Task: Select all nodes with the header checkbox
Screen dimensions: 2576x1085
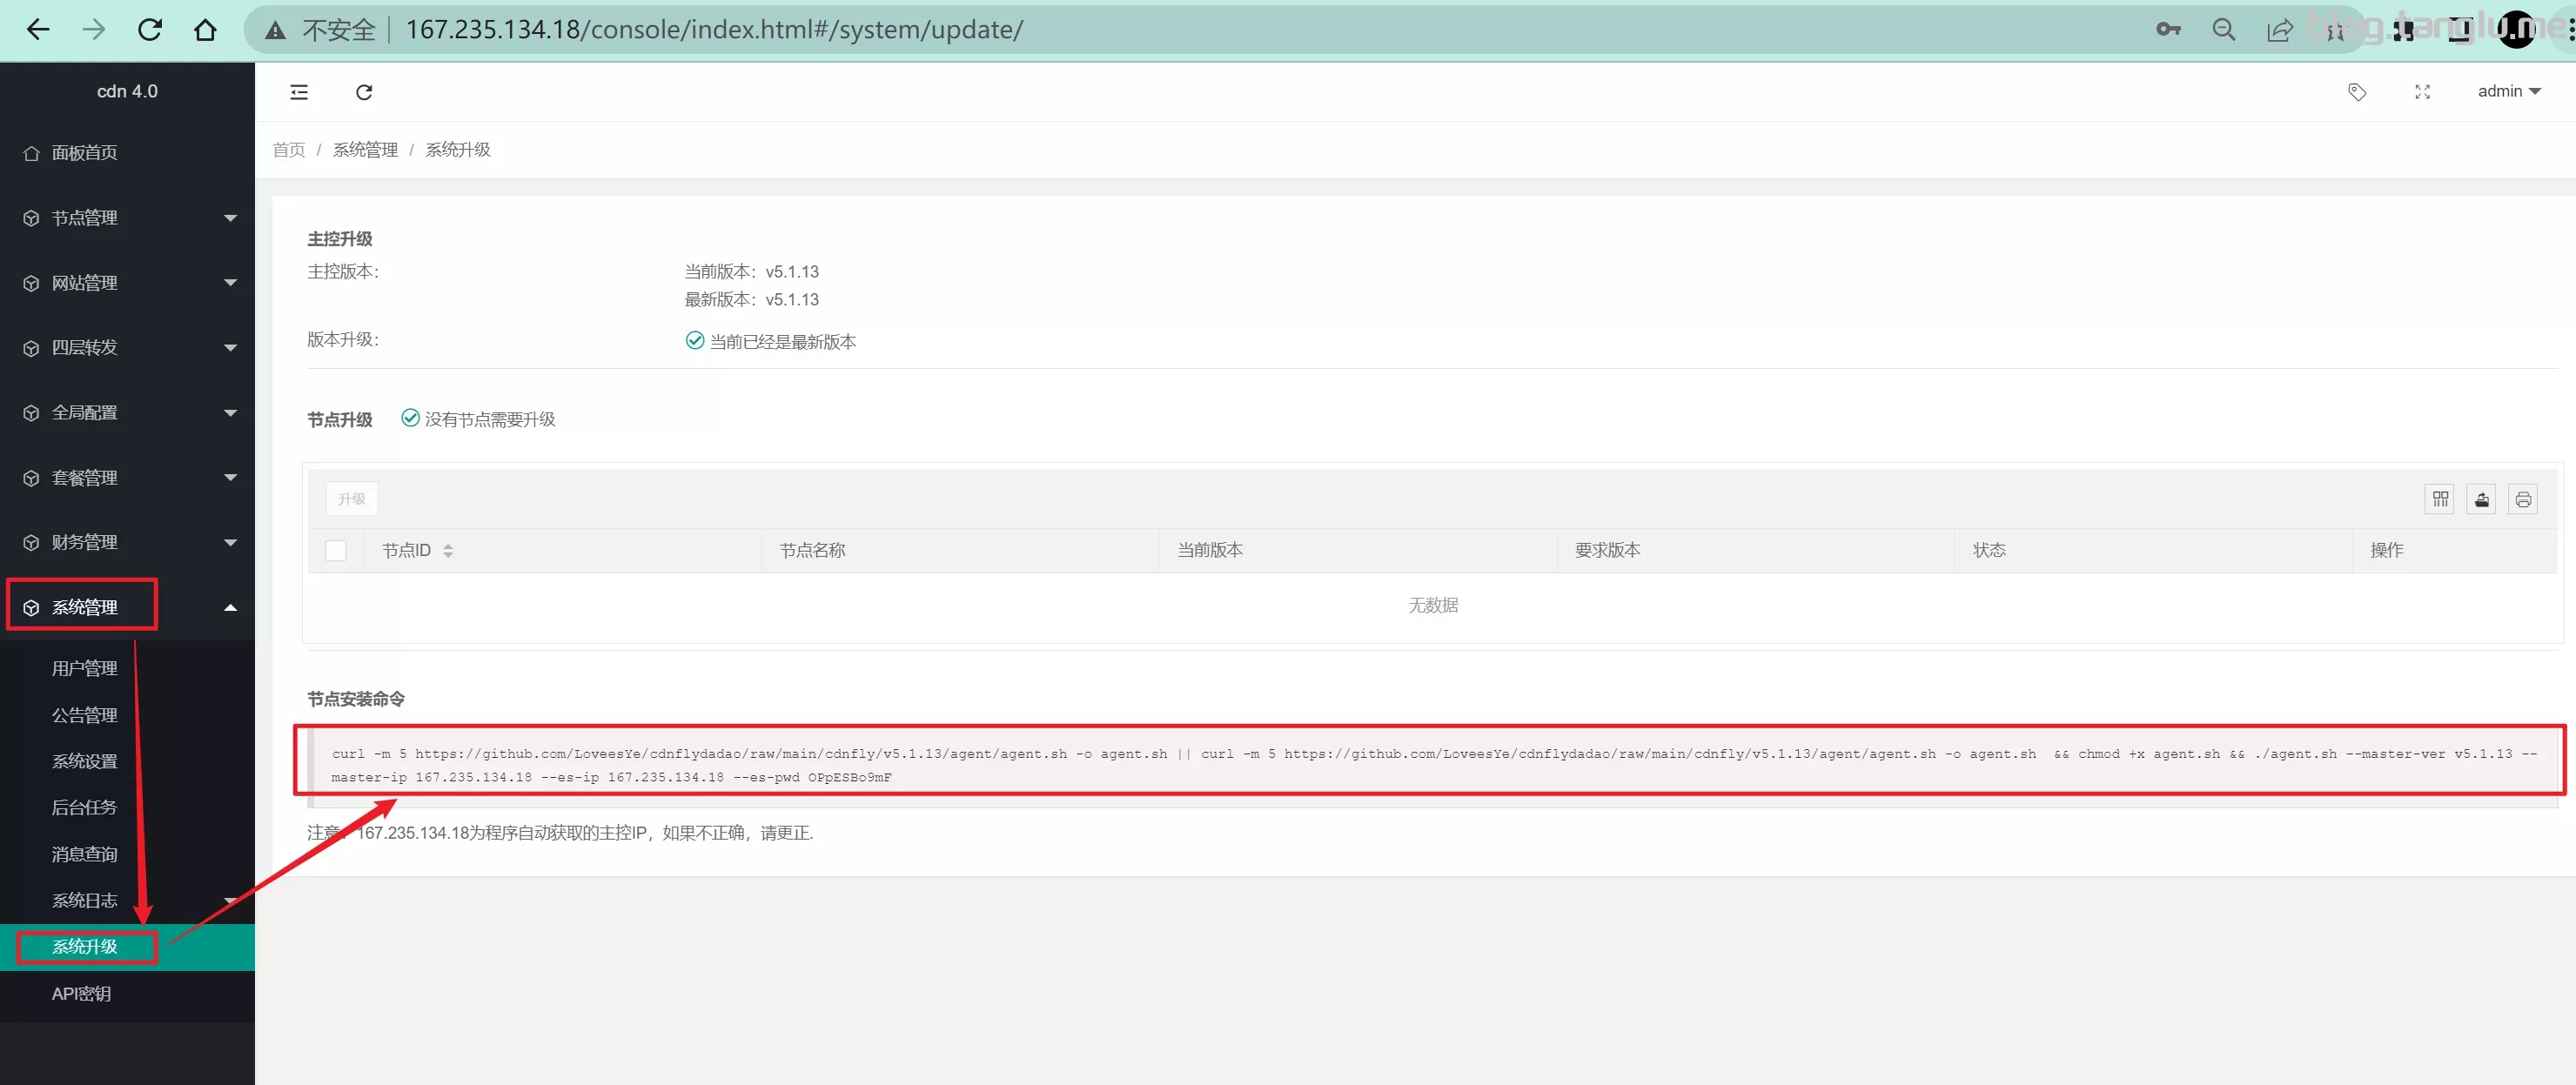Action: (336, 550)
